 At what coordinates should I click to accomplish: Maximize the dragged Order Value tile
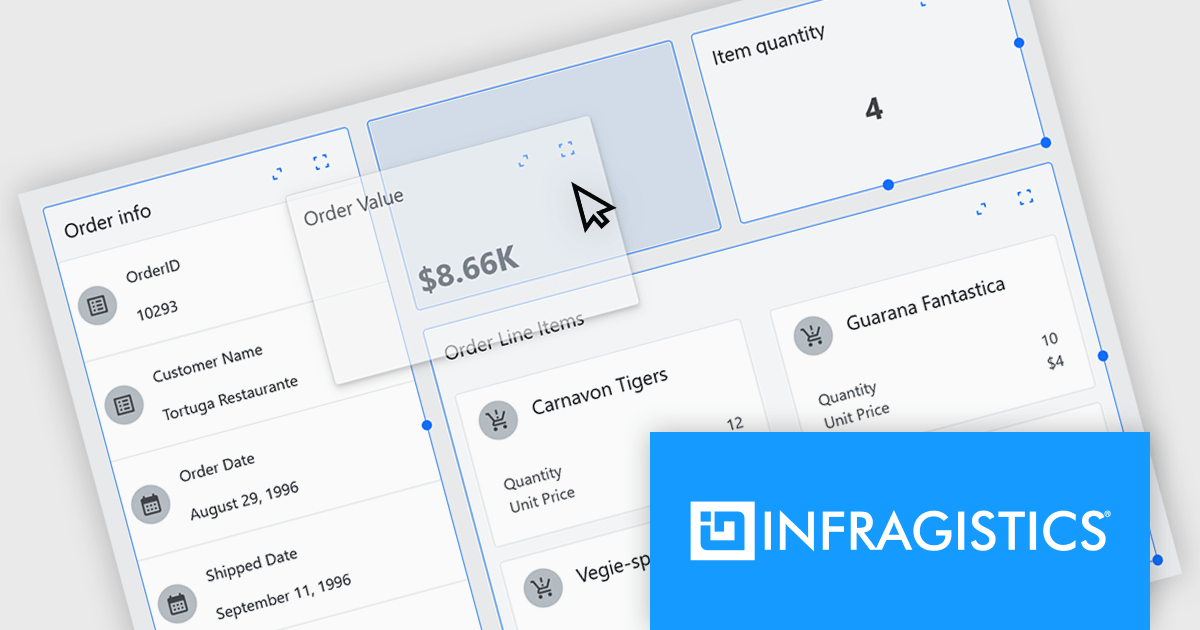(523, 161)
